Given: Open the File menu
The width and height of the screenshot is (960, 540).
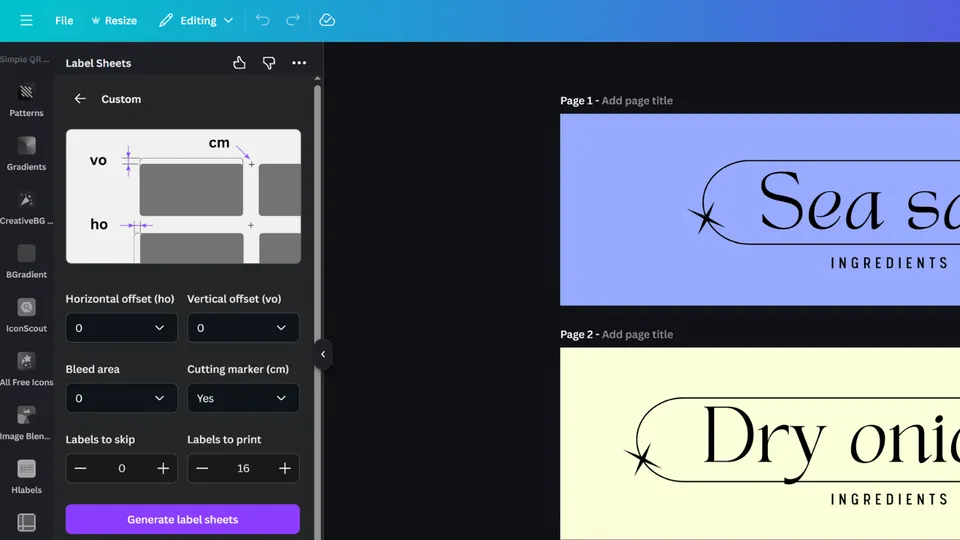Looking at the screenshot, I should point(64,20).
